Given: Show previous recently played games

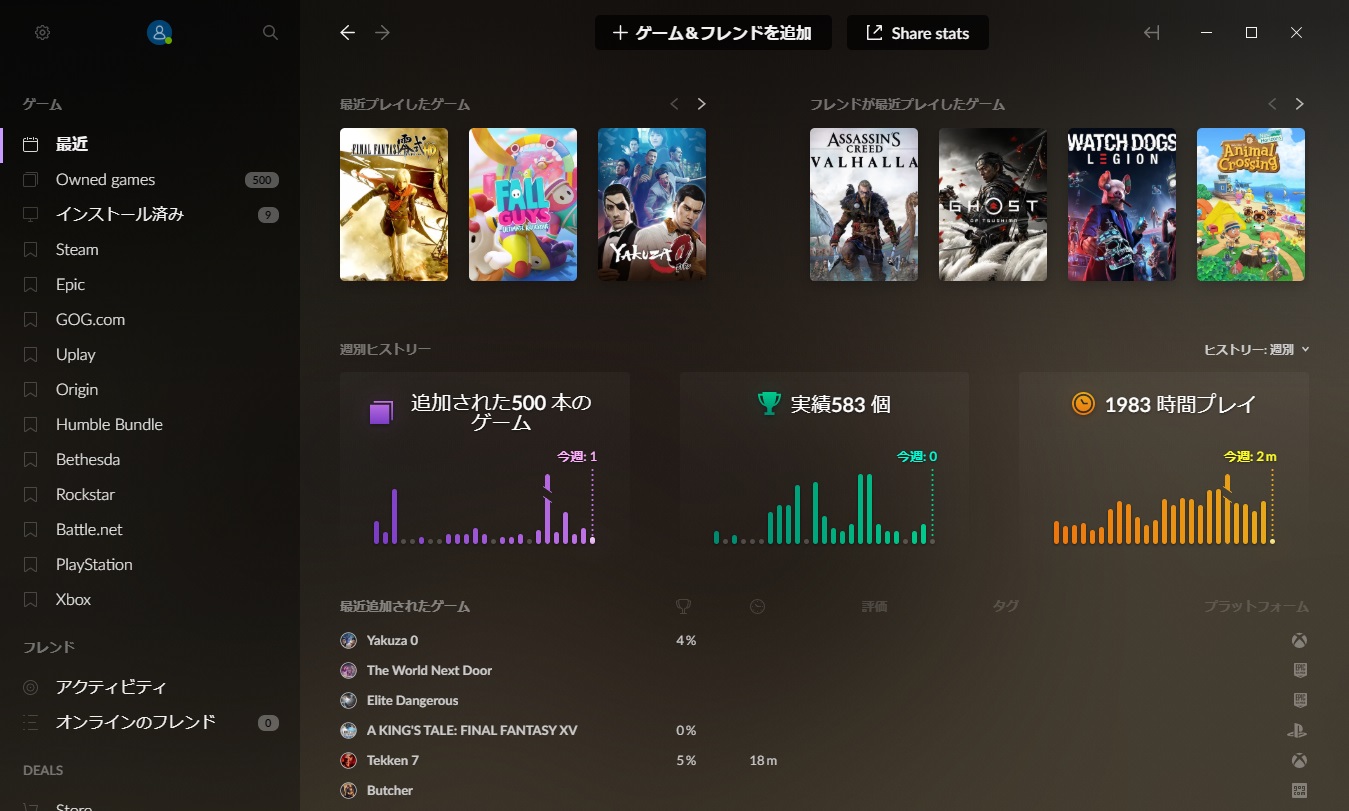Looking at the screenshot, I should tap(674, 104).
